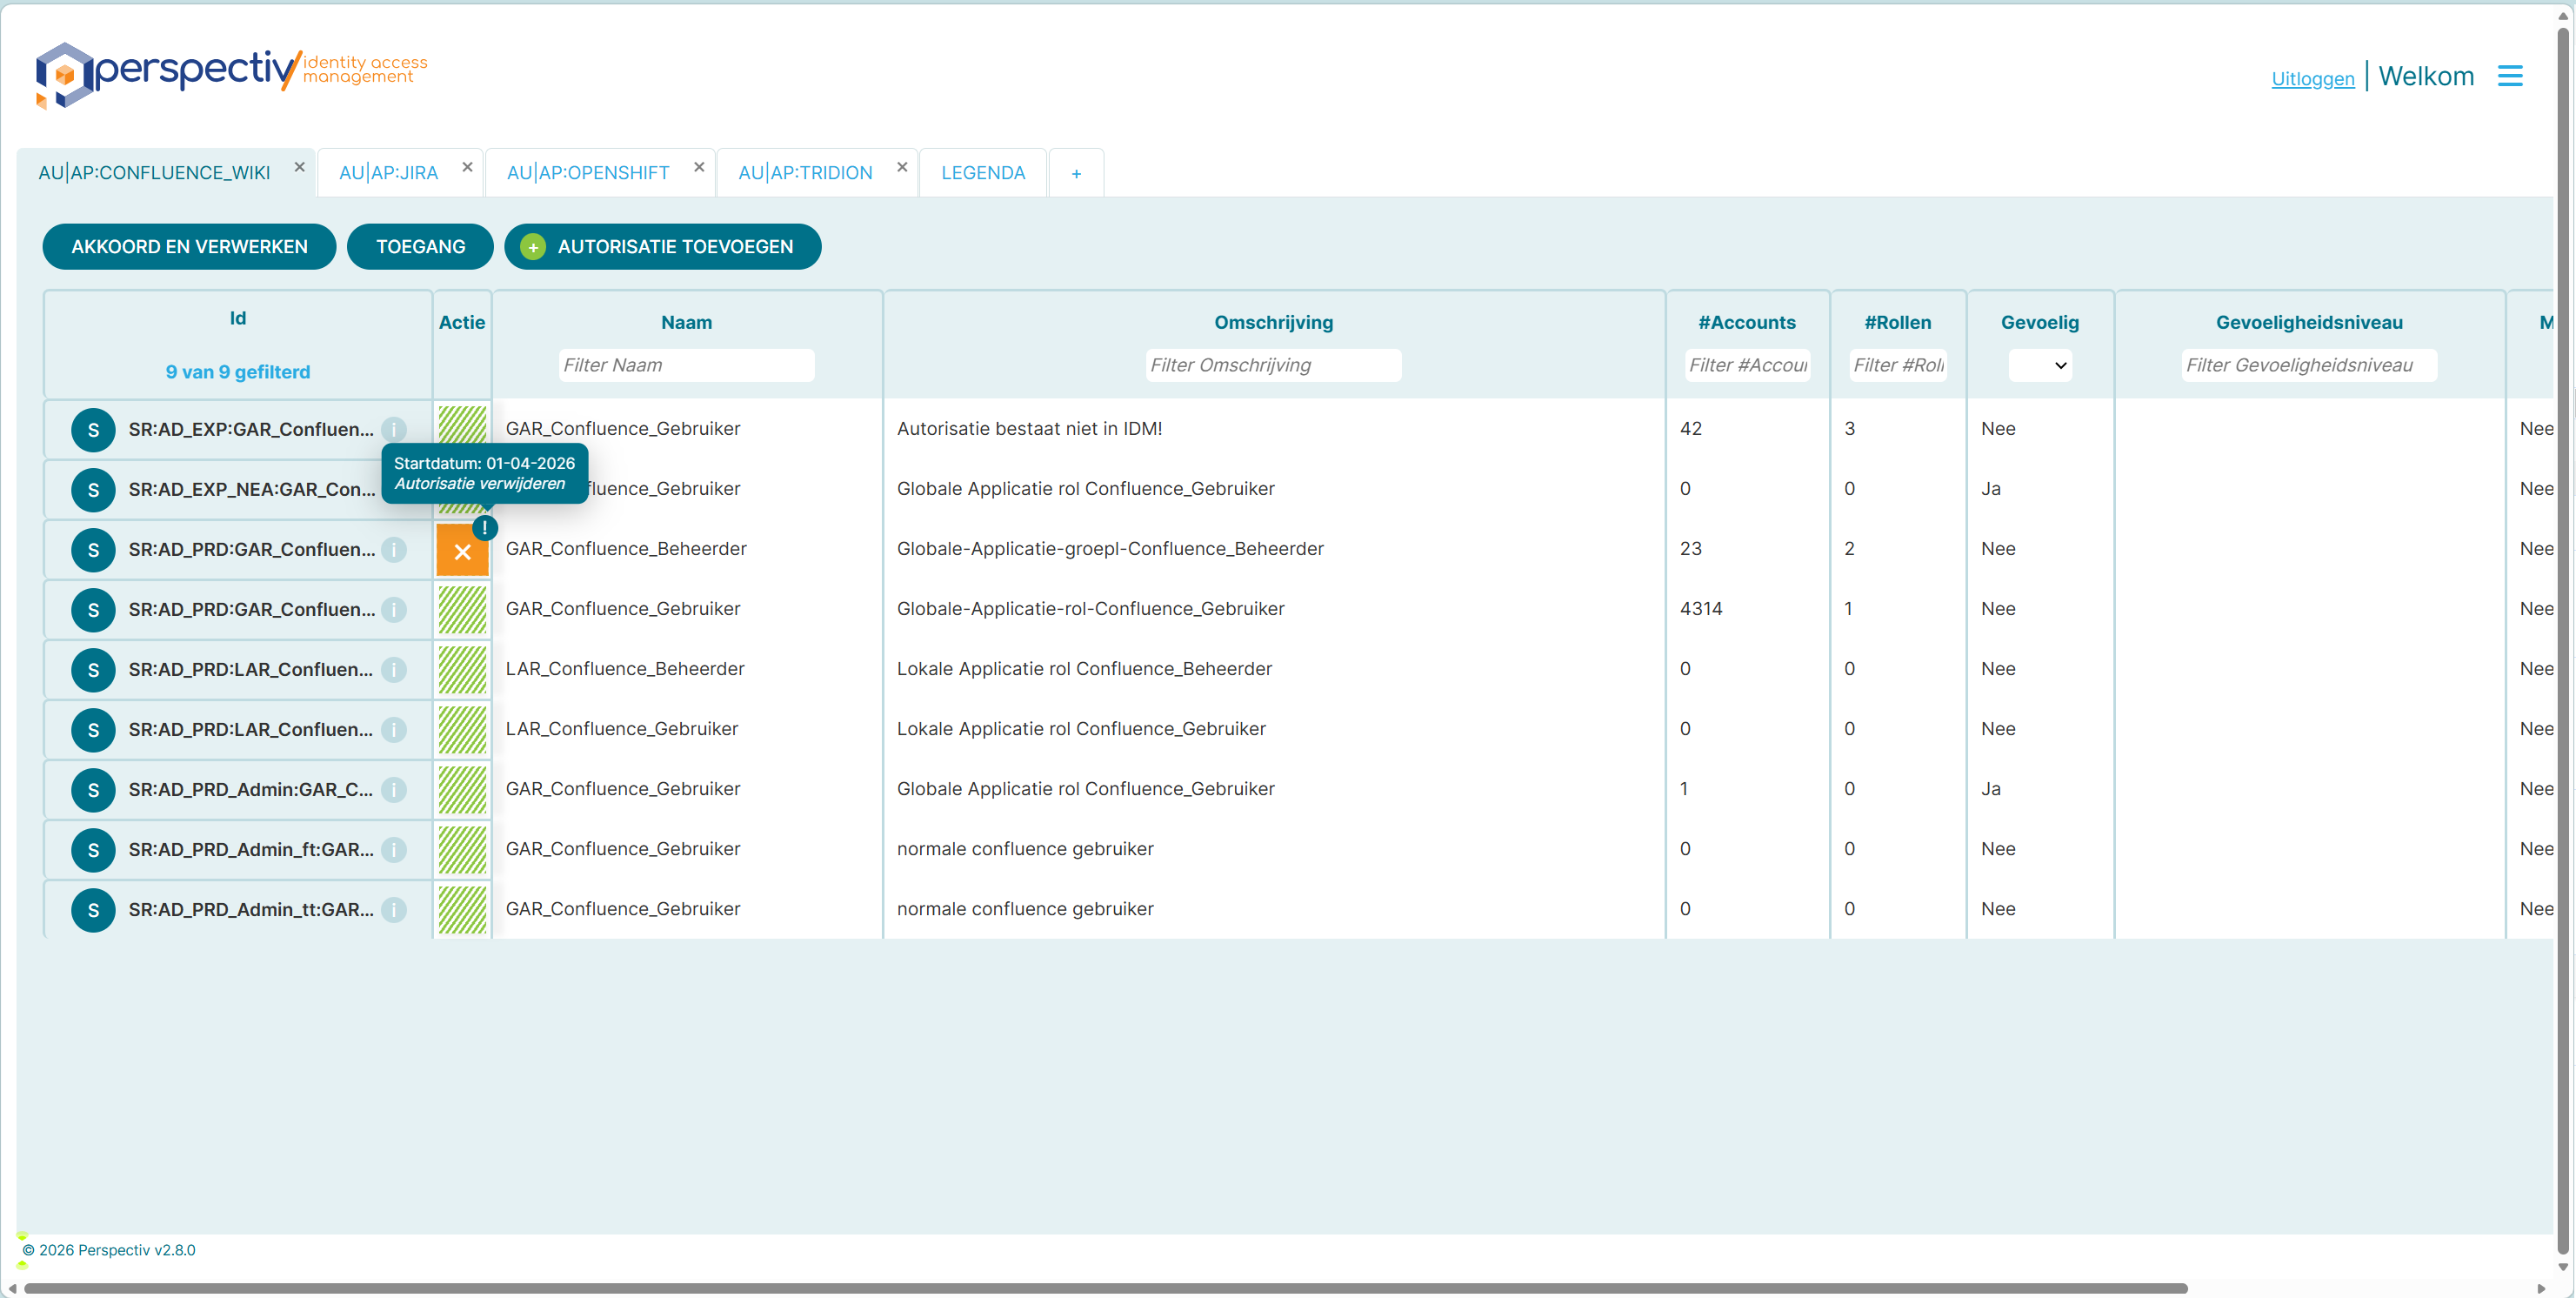Viewport: 2576px width, 1298px height.
Task: Click the S icon of the SR:AD_PRD_Admin_tt:GAR... row
Action: (x=93, y=910)
